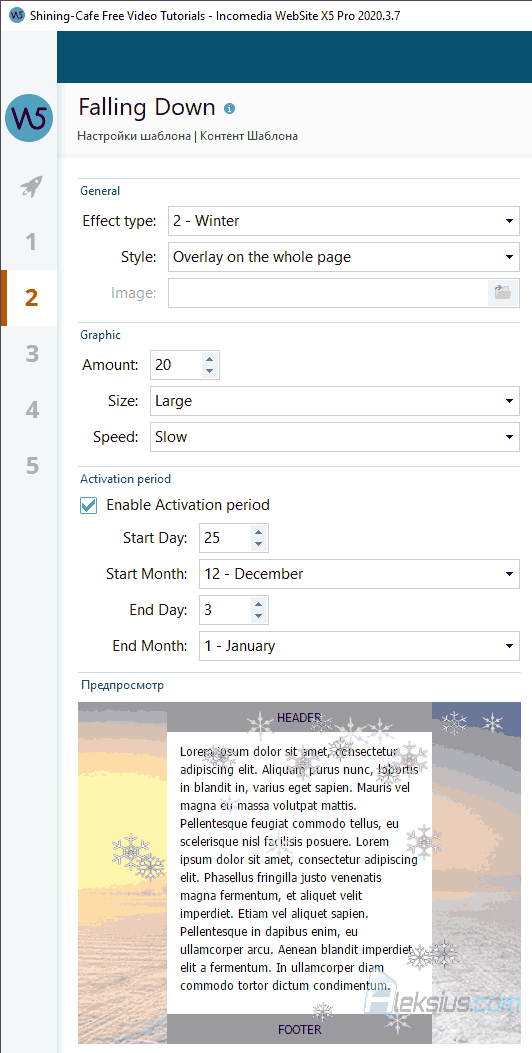The height and width of the screenshot is (1053, 532).
Task: Open the End Month dropdown
Action: click(x=359, y=646)
